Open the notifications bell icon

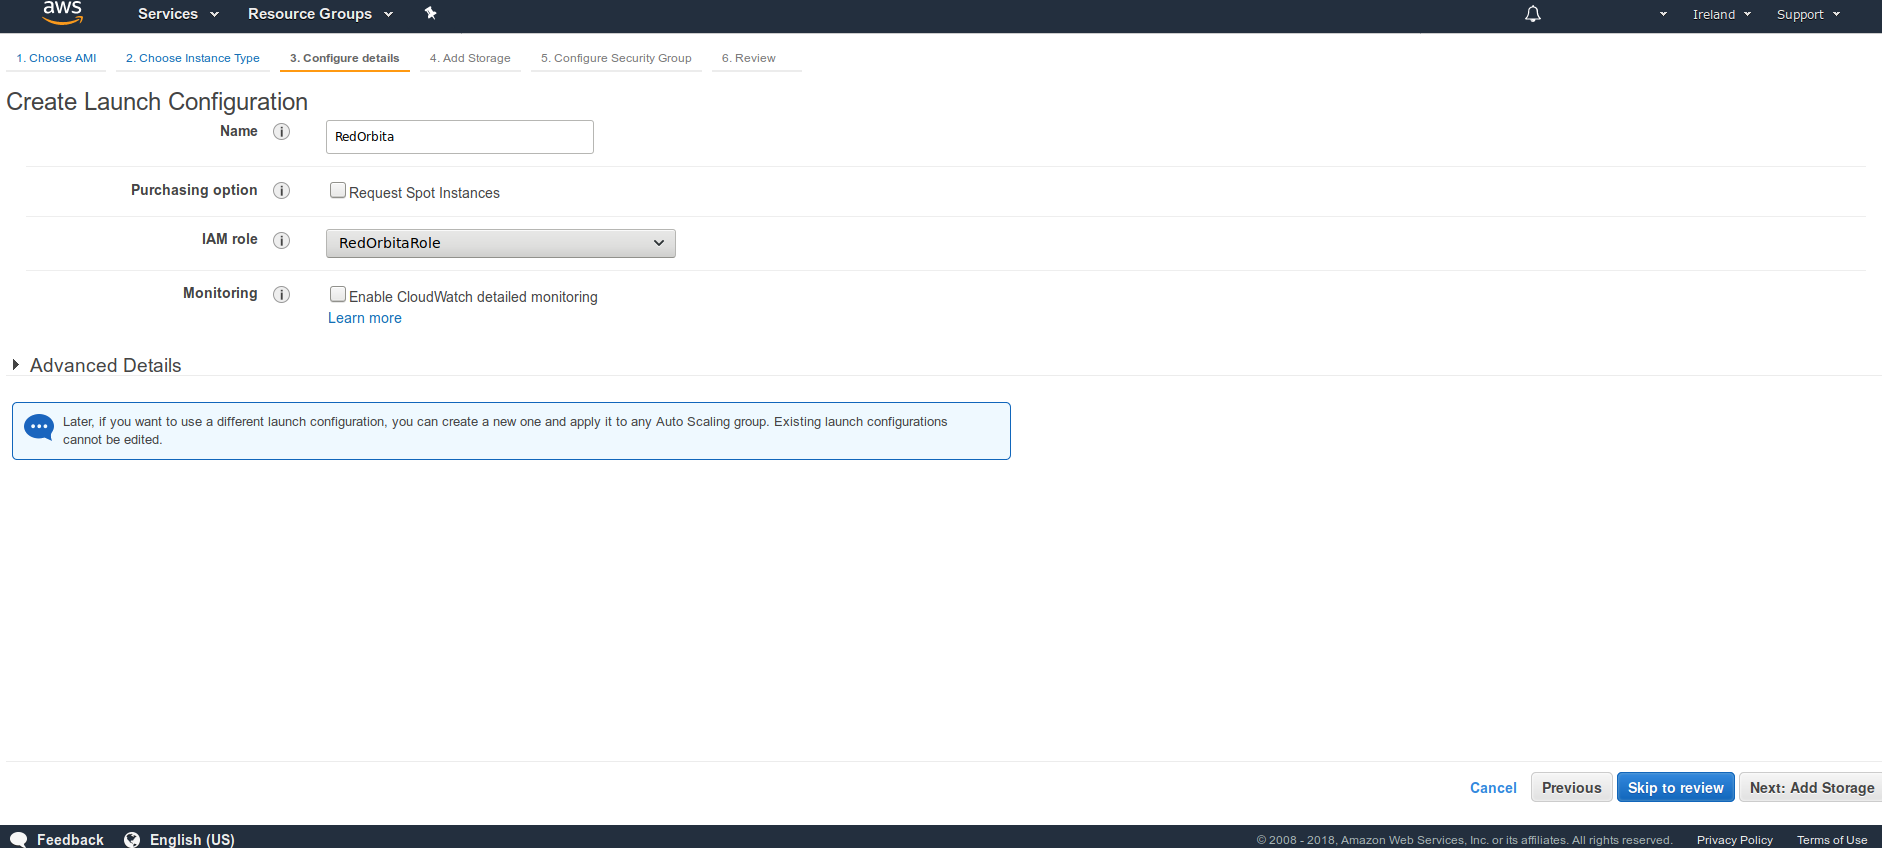pos(1532,14)
